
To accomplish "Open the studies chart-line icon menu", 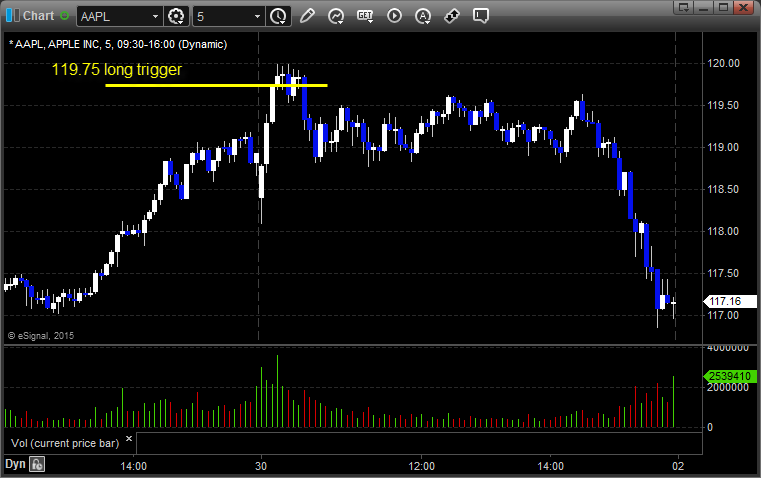I will (336, 16).
